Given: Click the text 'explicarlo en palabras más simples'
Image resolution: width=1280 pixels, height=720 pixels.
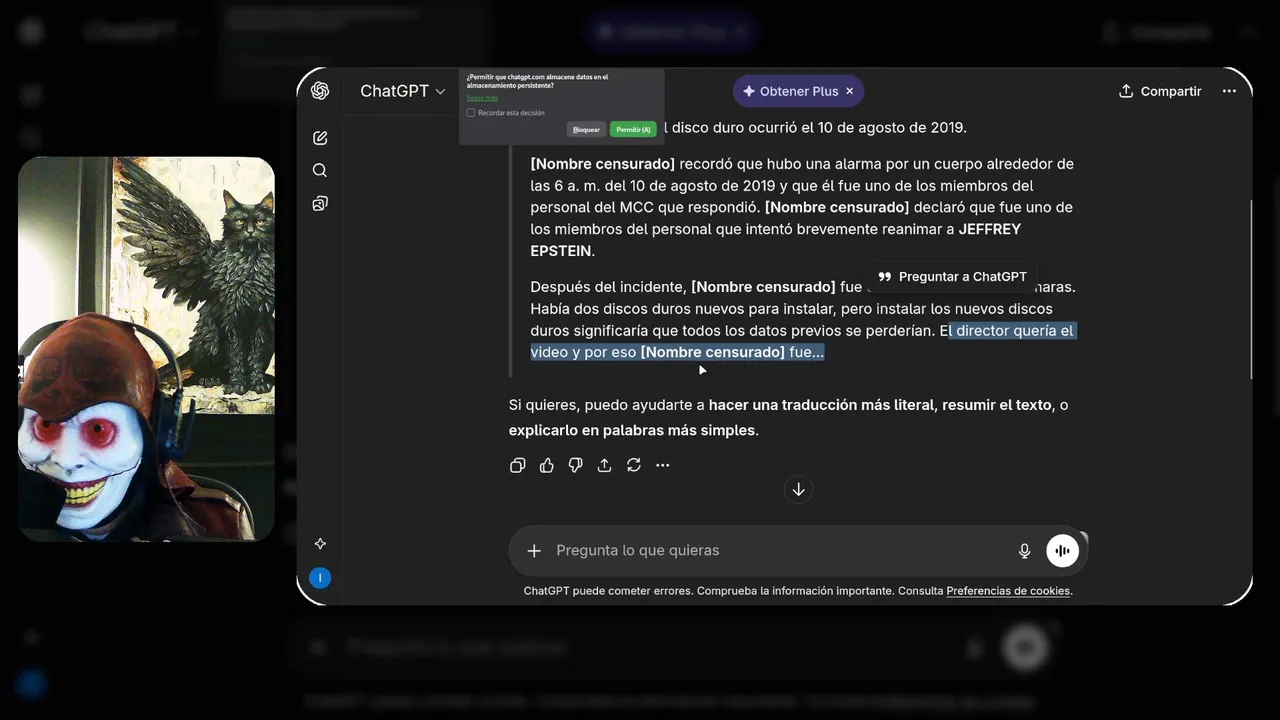Looking at the screenshot, I should tap(632, 430).
